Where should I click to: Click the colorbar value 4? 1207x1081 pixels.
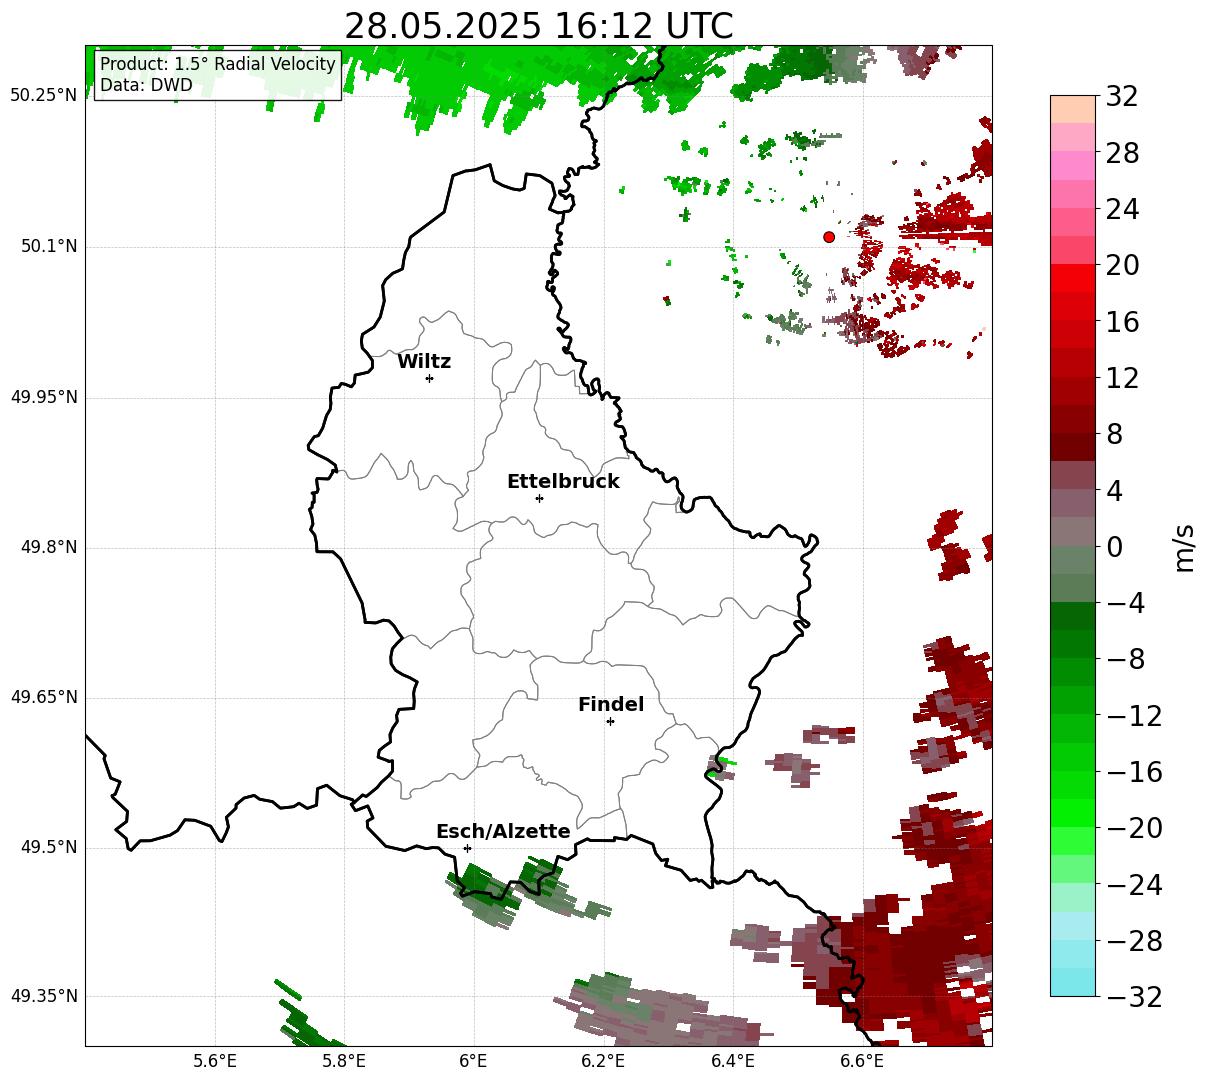[1115, 491]
